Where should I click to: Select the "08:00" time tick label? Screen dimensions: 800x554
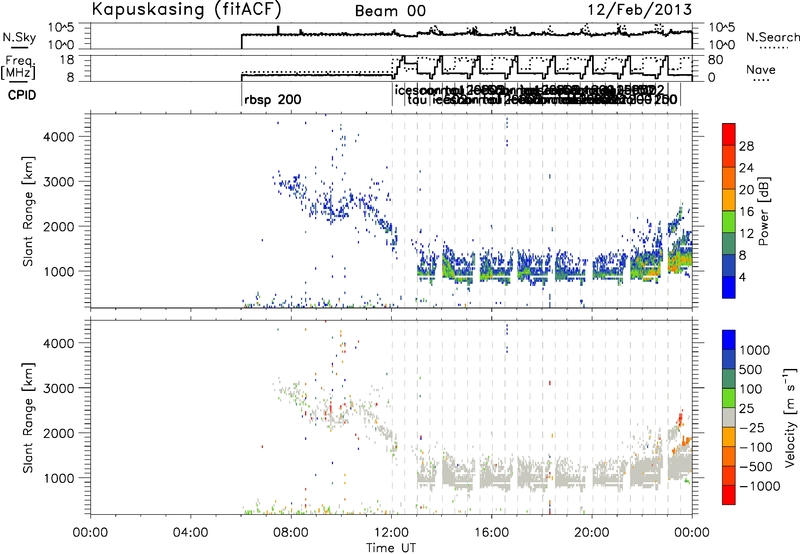tap(291, 533)
